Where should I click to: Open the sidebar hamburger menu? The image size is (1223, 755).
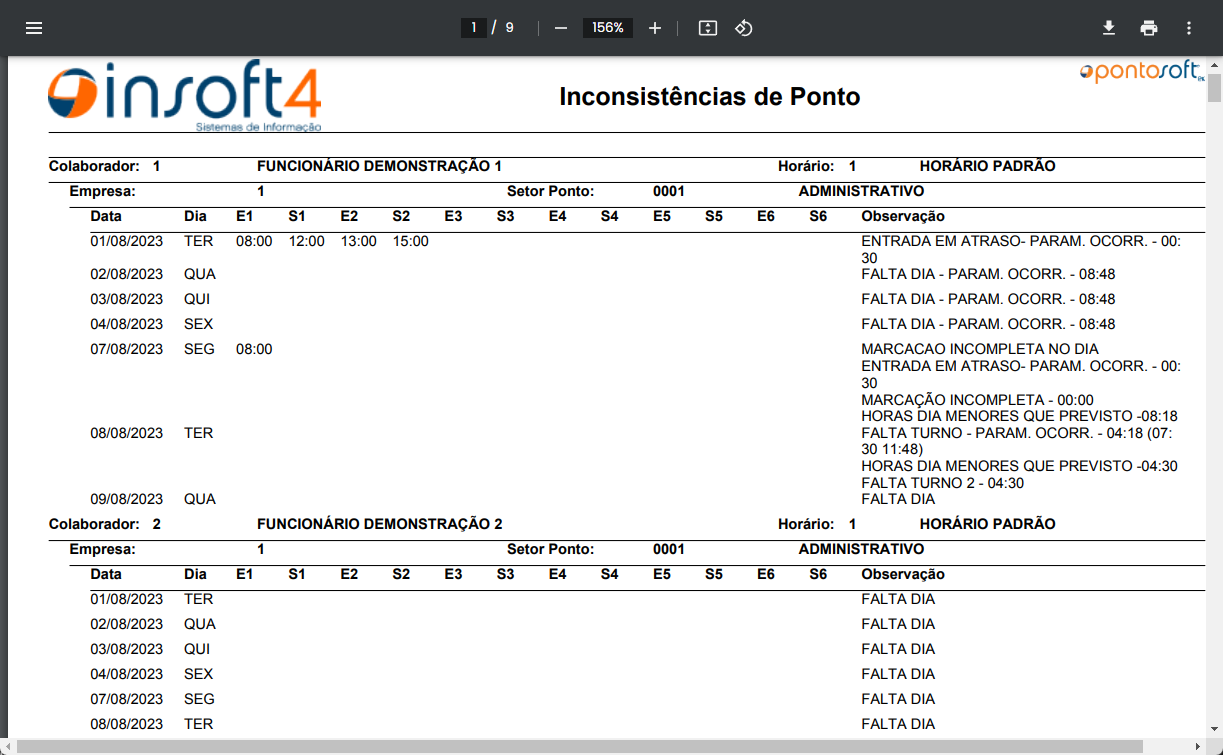point(34,28)
